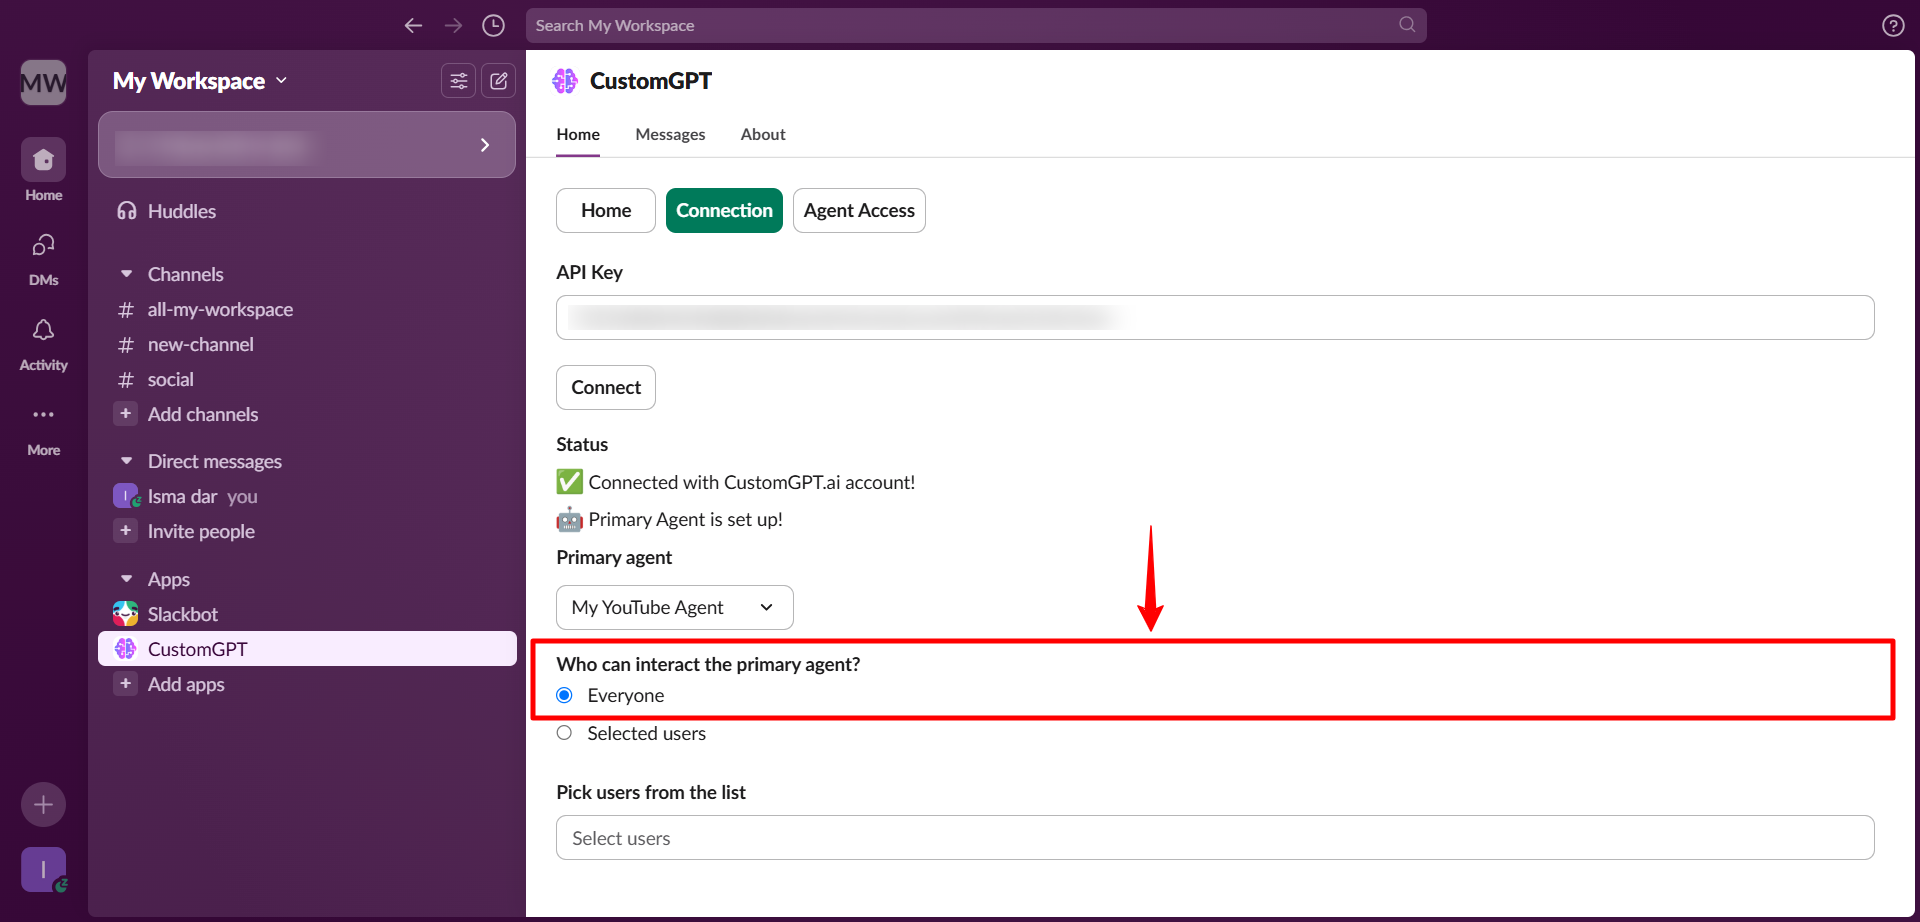The width and height of the screenshot is (1920, 922).
Task: Click the MW workspace avatar
Action: [44, 82]
